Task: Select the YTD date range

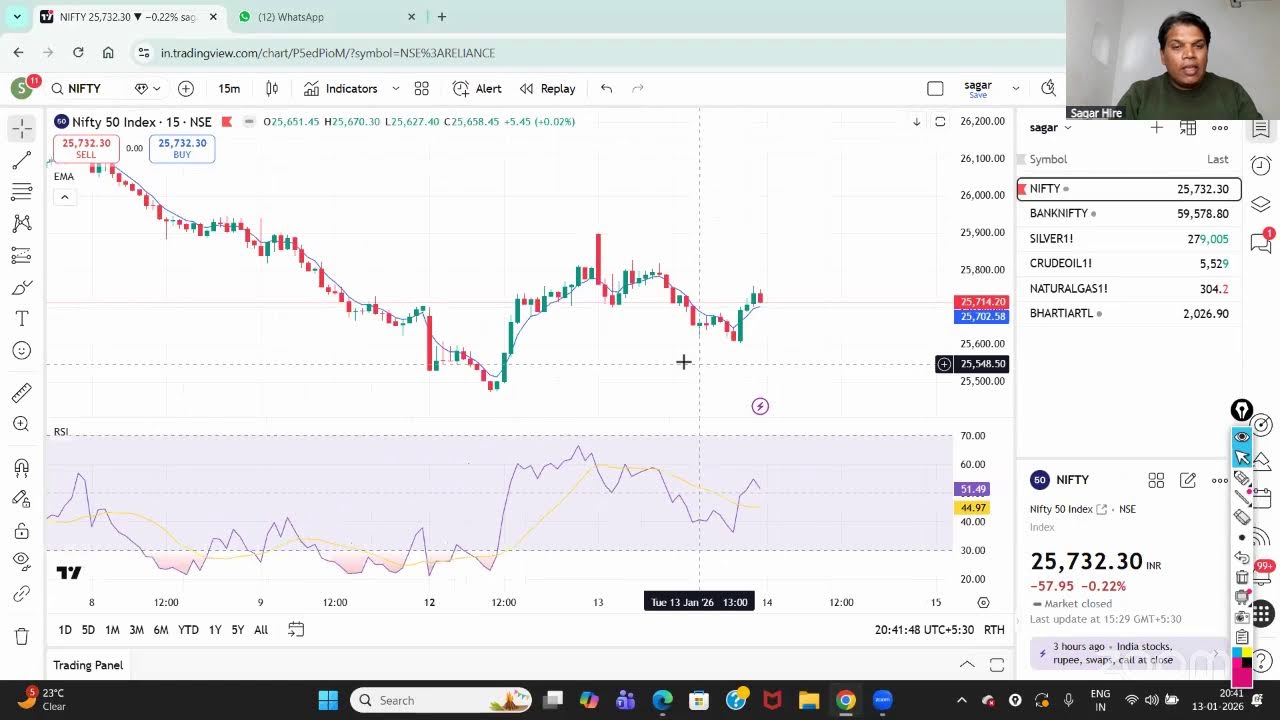Action: click(188, 629)
